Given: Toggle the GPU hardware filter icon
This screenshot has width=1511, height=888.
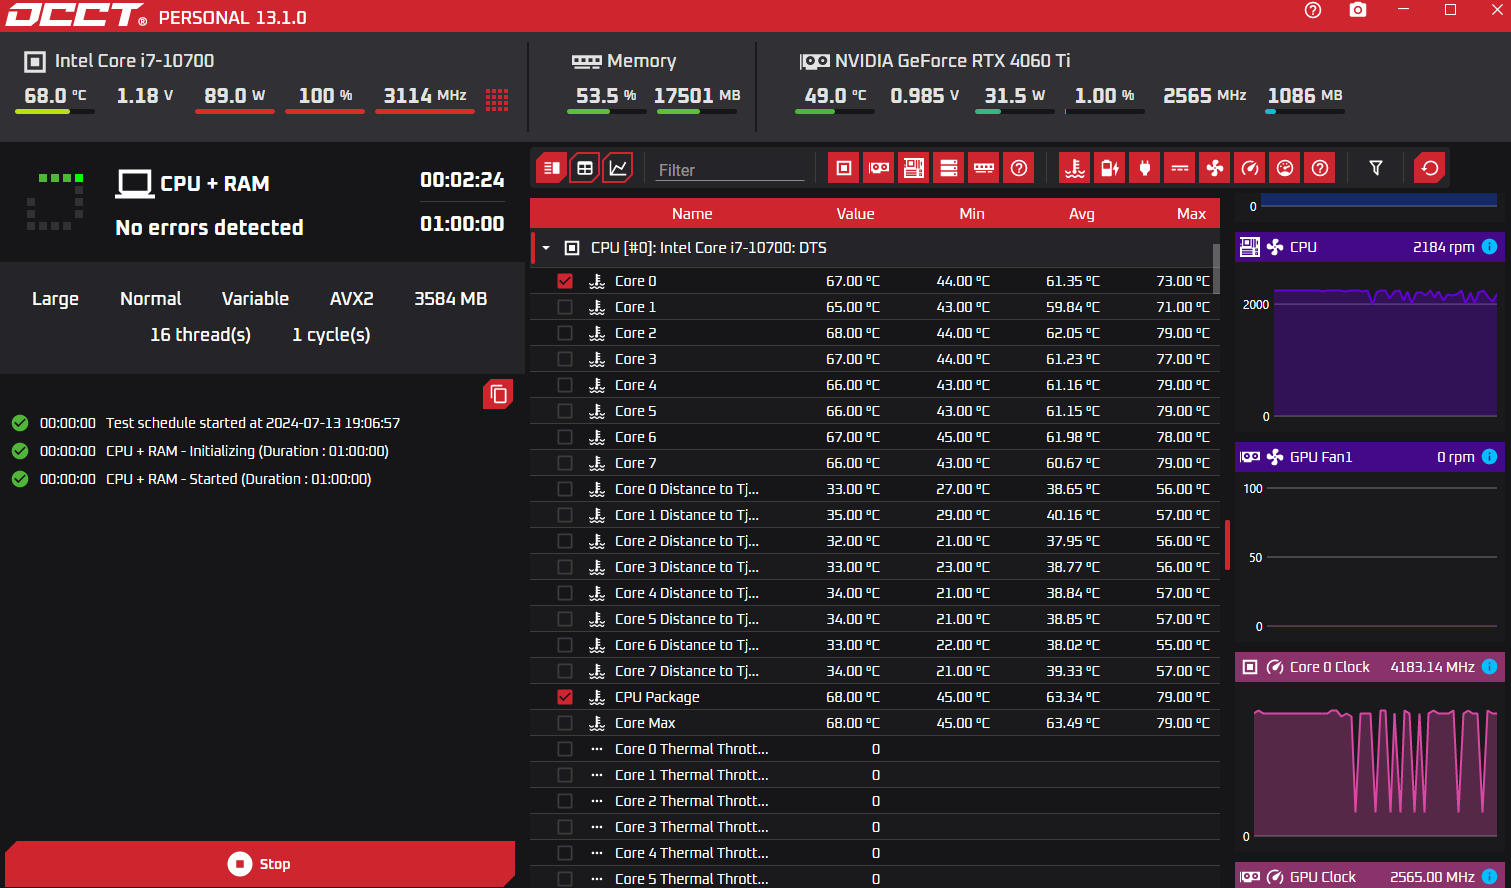Looking at the screenshot, I should [x=879, y=168].
